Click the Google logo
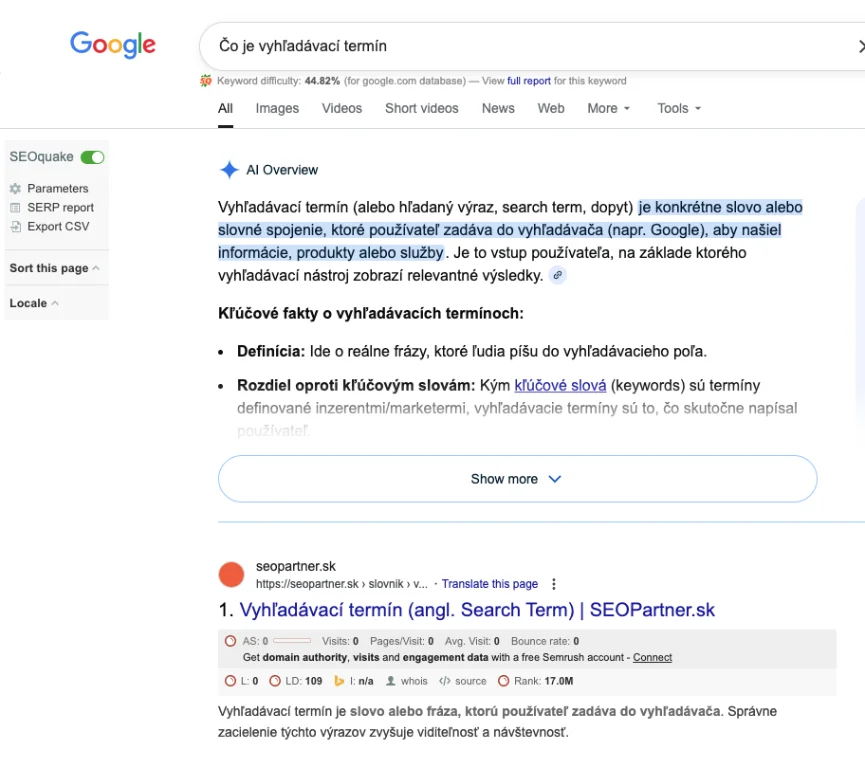Image resolution: width=865 pixels, height=768 pixels. pyautogui.click(x=113, y=45)
